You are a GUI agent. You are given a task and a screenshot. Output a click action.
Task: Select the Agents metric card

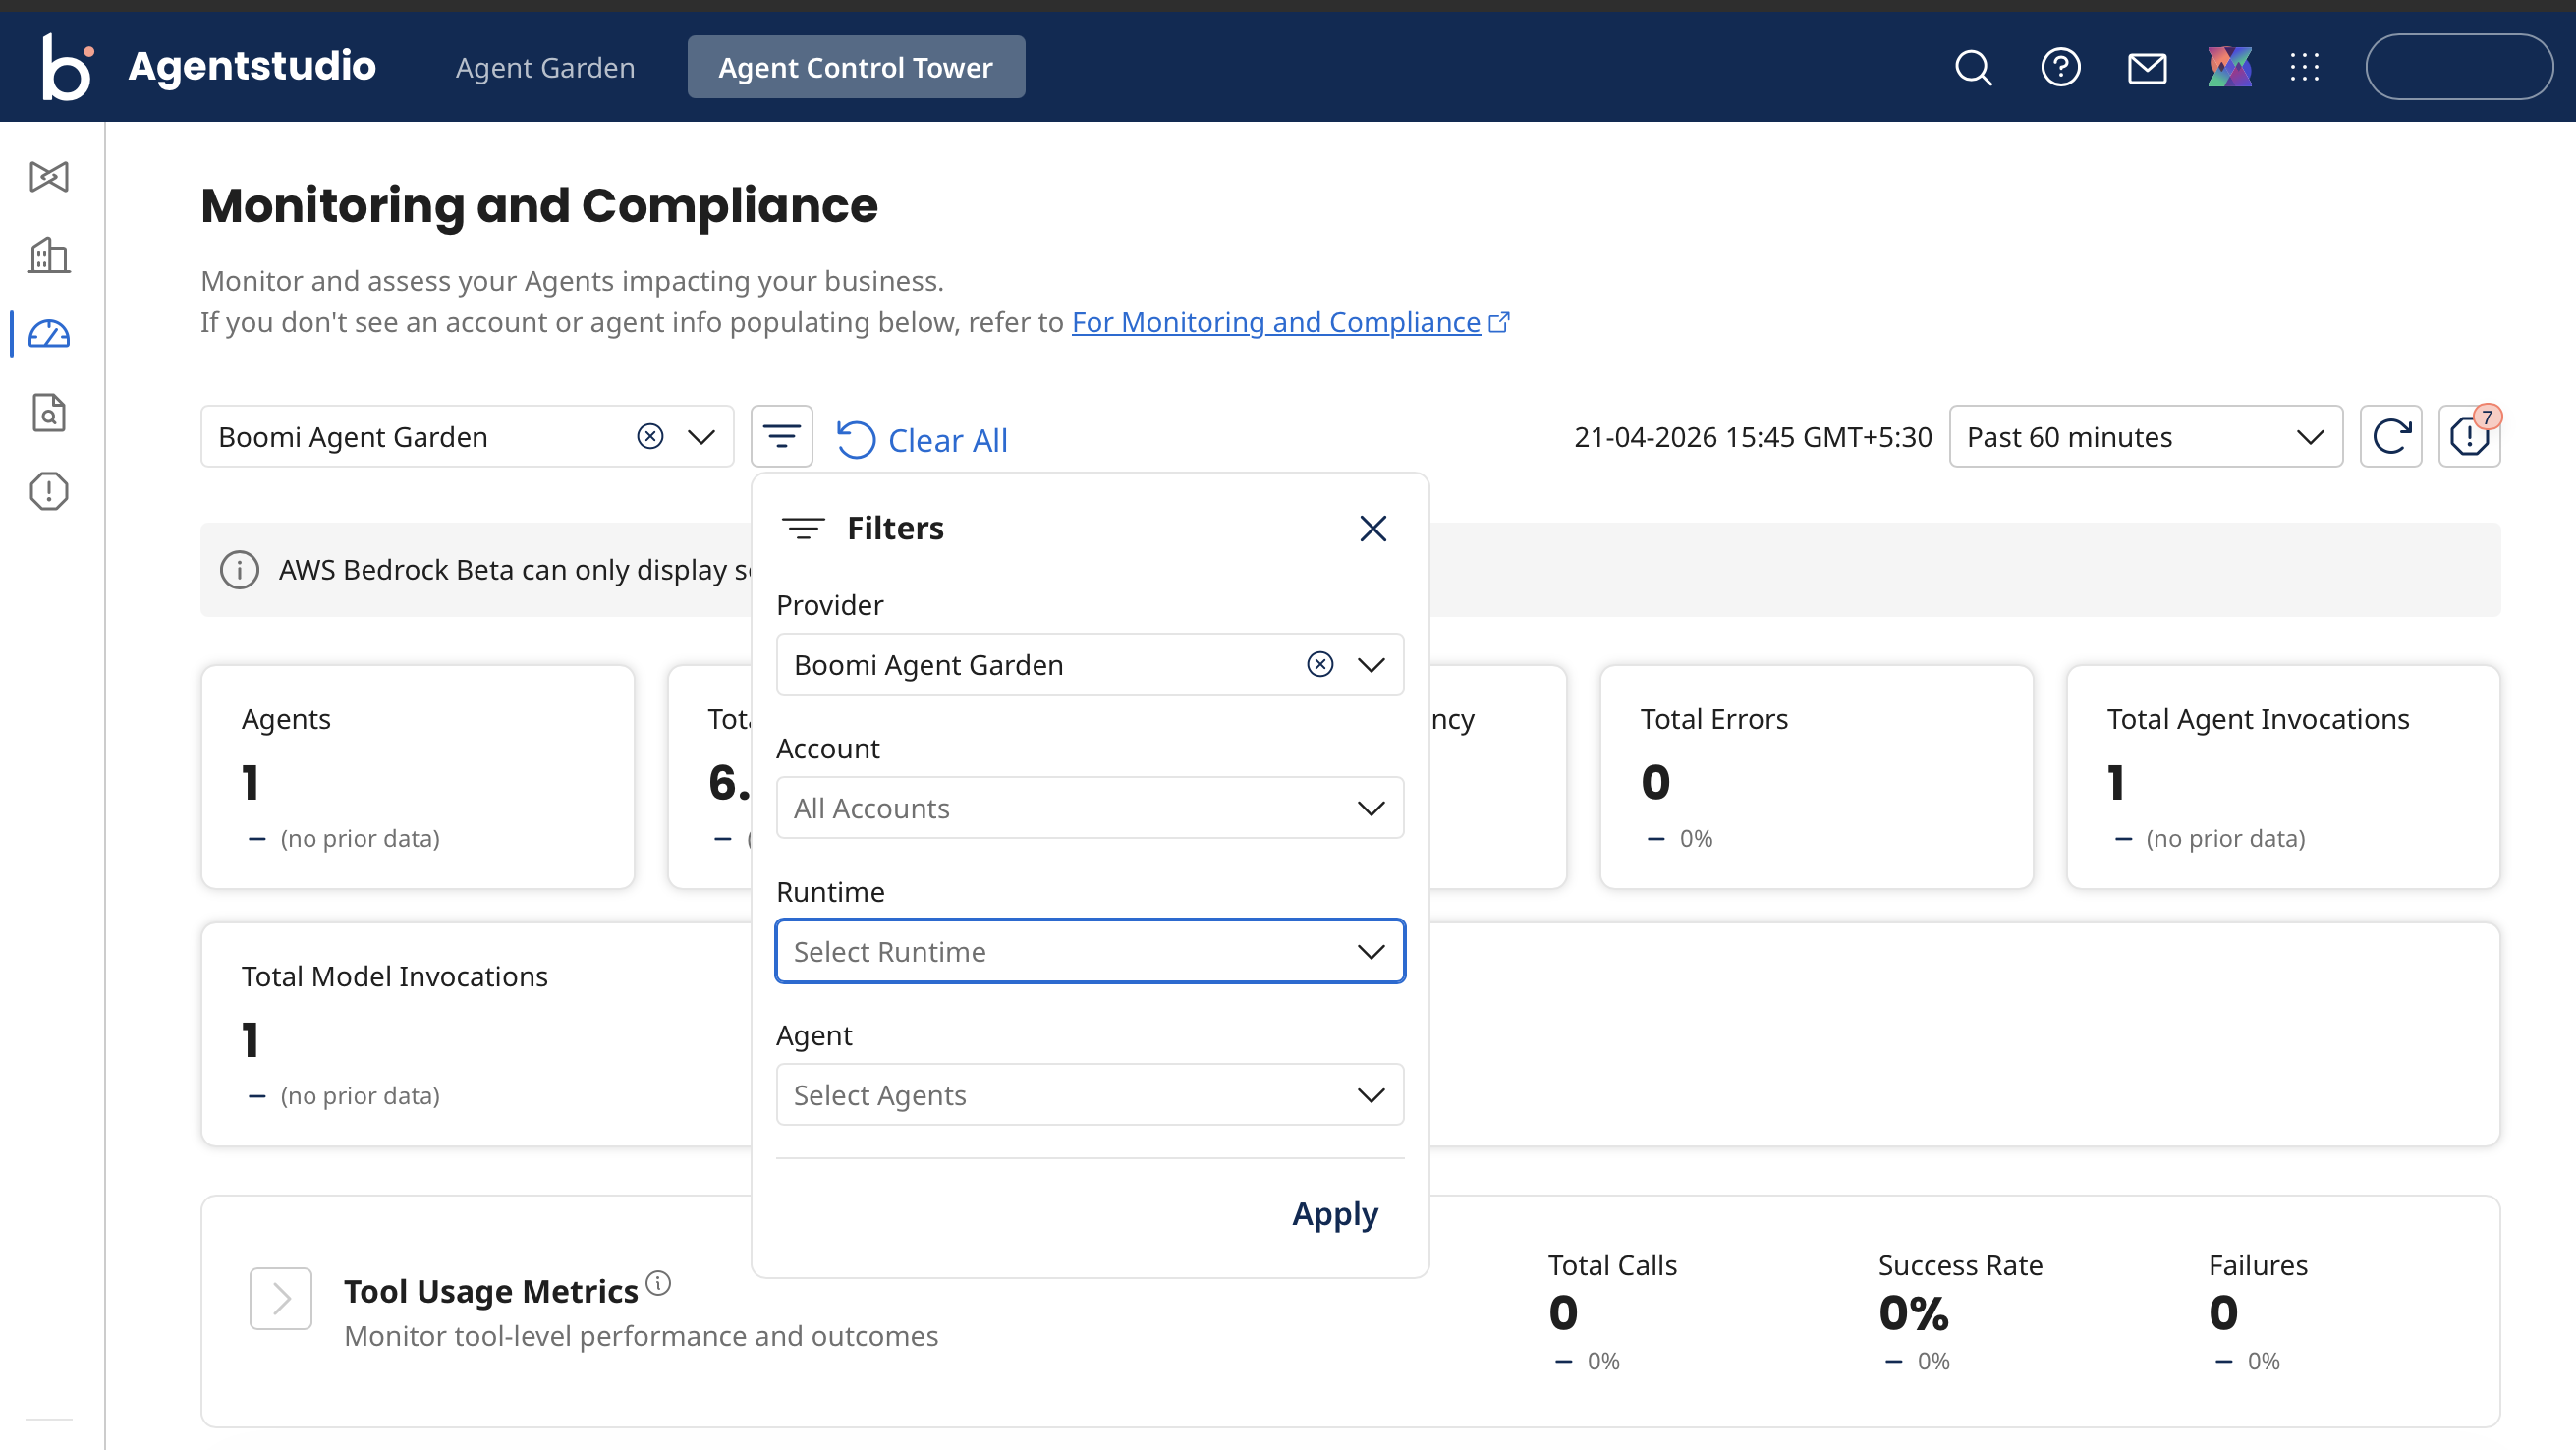click(x=418, y=777)
